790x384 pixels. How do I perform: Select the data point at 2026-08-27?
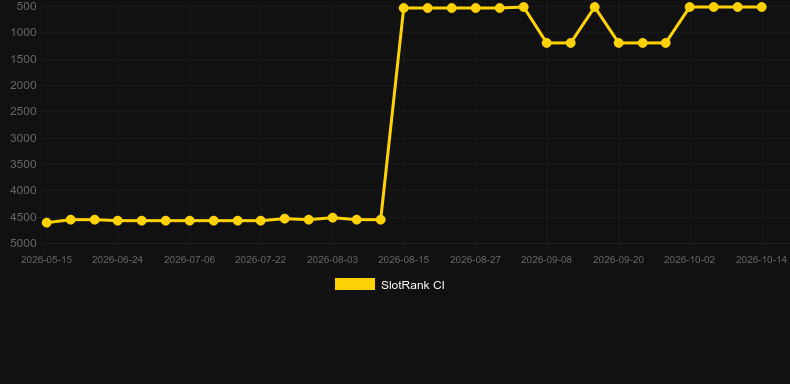click(475, 8)
